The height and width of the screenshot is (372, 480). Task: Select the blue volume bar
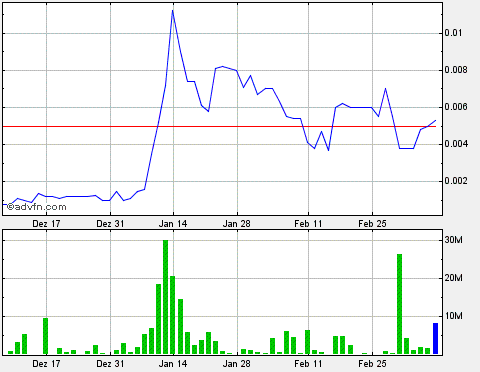coord(435,338)
